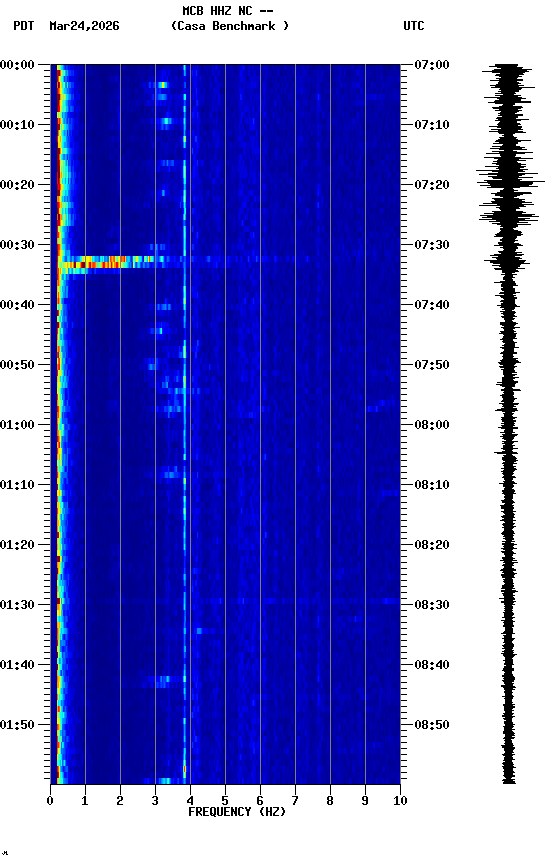Click the frequency axis tick label 7
The height and width of the screenshot is (864, 552).
[295, 801]
